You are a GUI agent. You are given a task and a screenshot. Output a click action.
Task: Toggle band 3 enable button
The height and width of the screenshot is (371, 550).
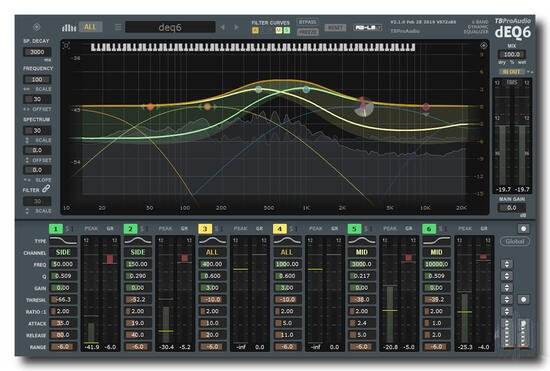pyautogui.click(x=205, y=229)
